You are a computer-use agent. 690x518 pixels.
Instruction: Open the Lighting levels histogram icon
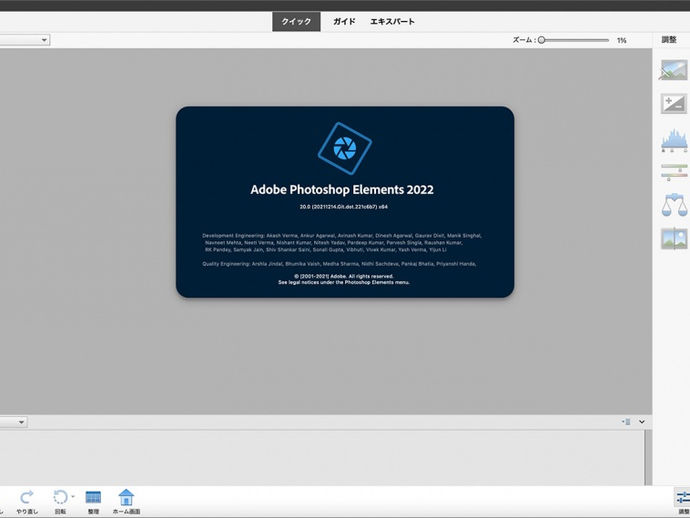click(674, 140)
